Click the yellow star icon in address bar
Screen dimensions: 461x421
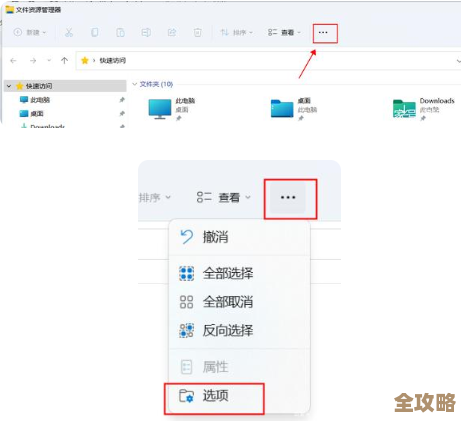click(x=85, y=60)
